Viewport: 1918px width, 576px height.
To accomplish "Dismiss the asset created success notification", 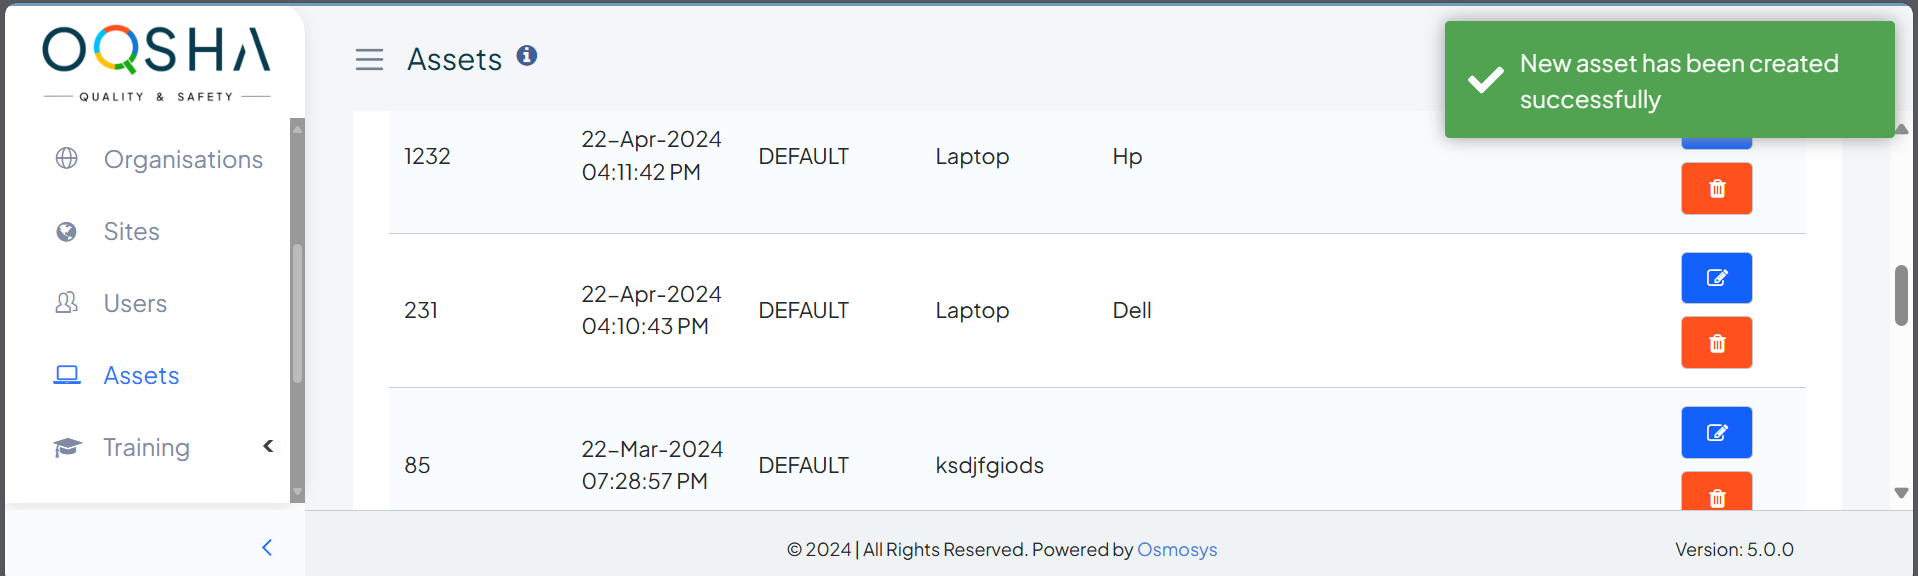I will click(x=1668, y=80).
